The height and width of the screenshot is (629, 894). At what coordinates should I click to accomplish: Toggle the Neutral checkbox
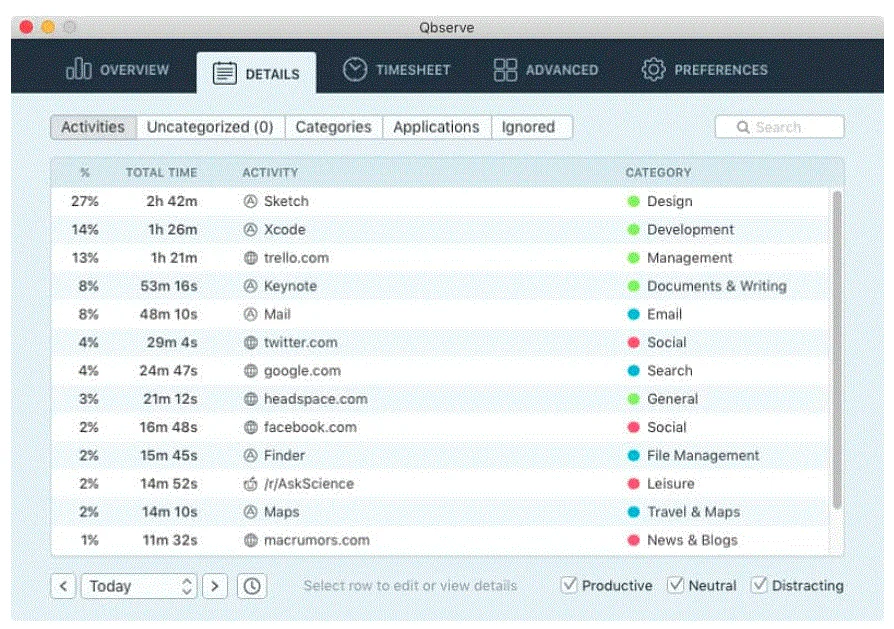676,585
